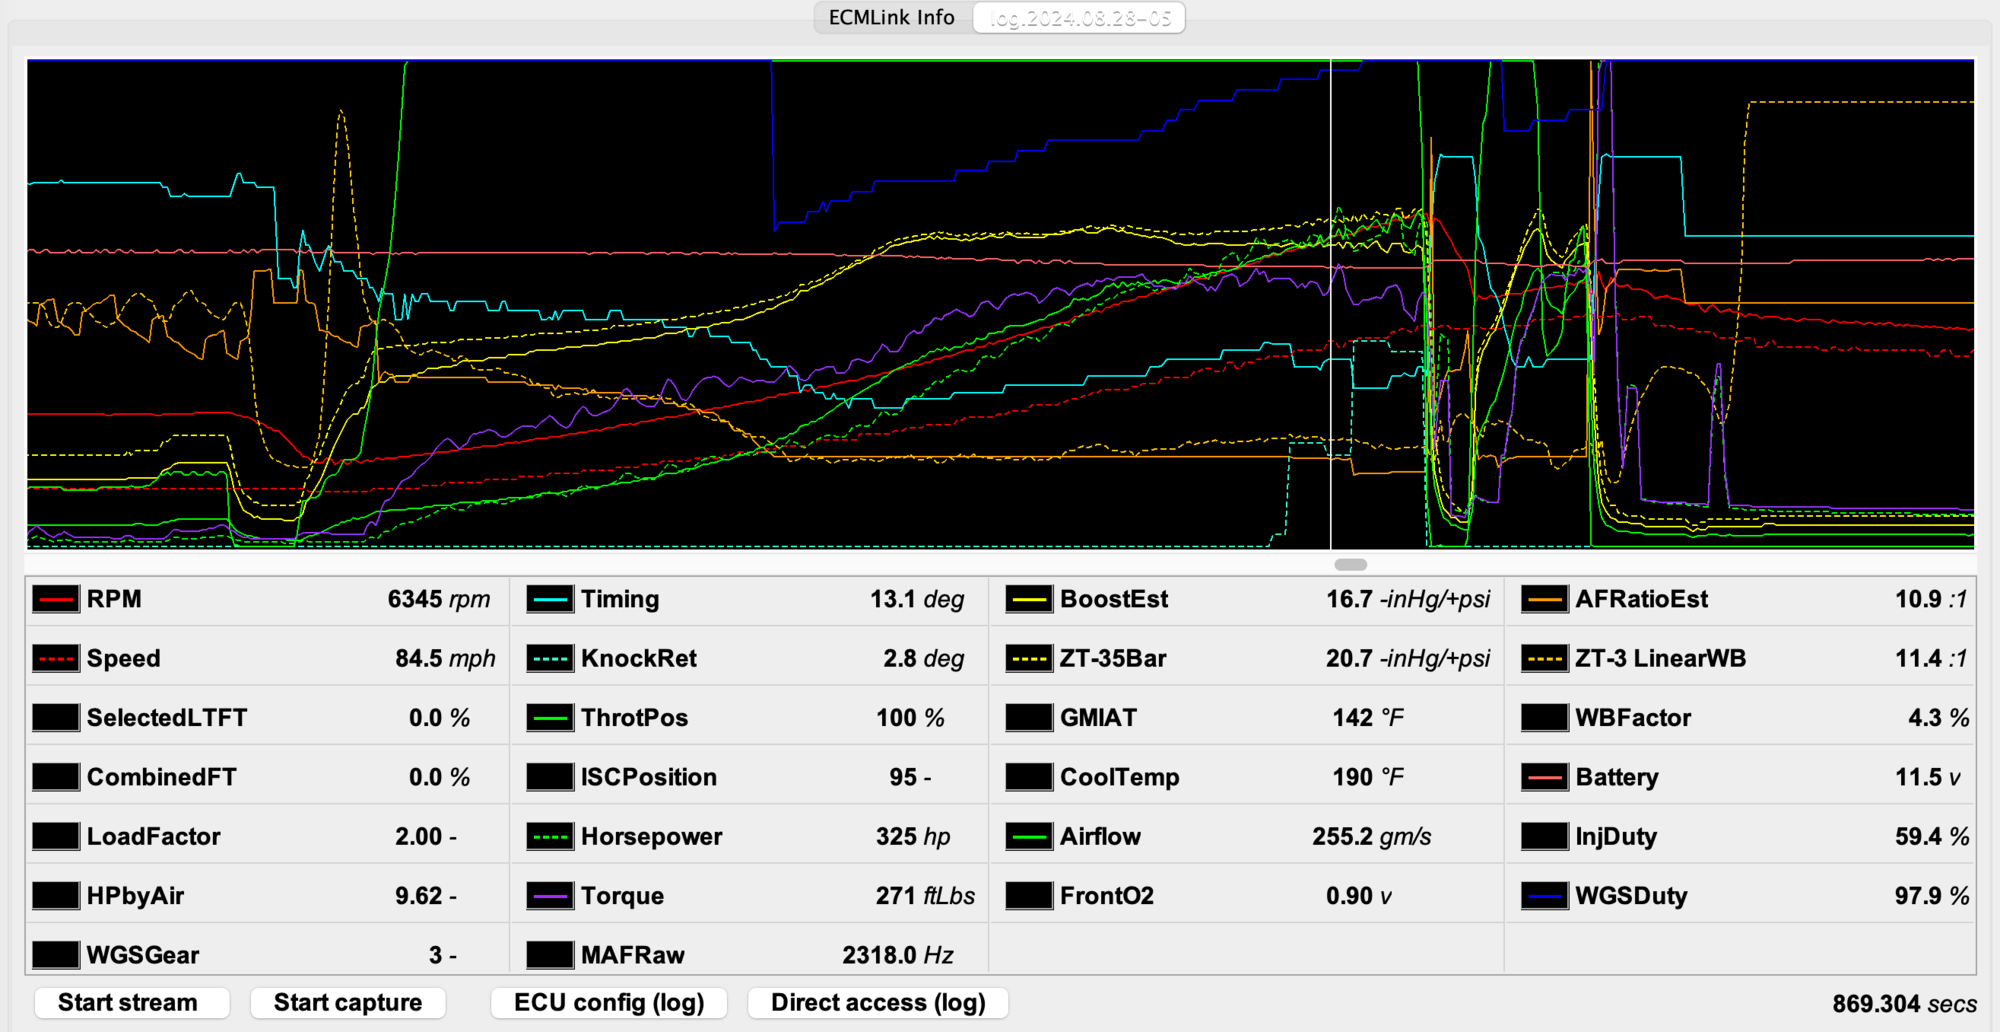Open ECU config (log)
Image resolution: width=2000 pixels, height=1032 pixels.
(609, 1002)
